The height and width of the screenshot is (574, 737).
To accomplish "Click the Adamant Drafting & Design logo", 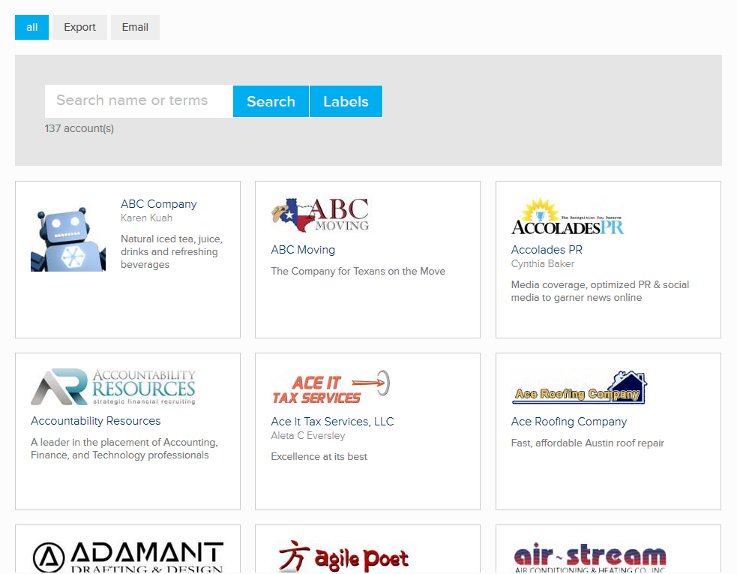I will 128,557.
